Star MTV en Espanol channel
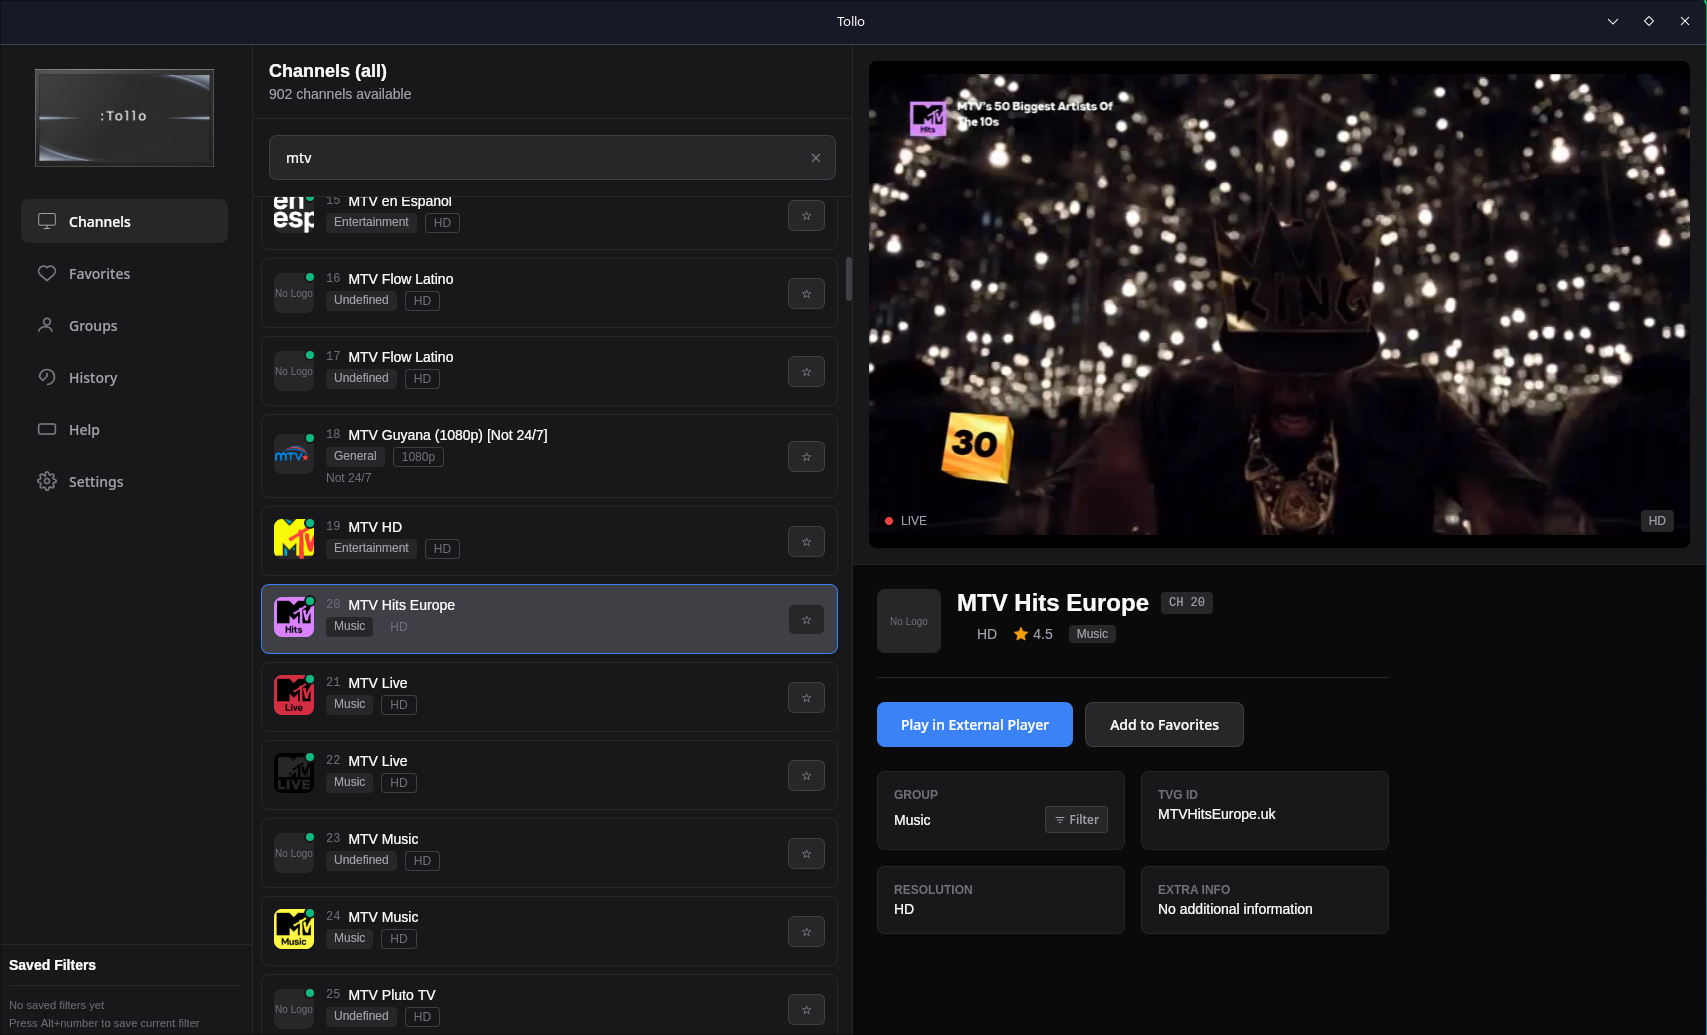The width and height of the screenshot is (1707, 1035). (x=806, y=216)
